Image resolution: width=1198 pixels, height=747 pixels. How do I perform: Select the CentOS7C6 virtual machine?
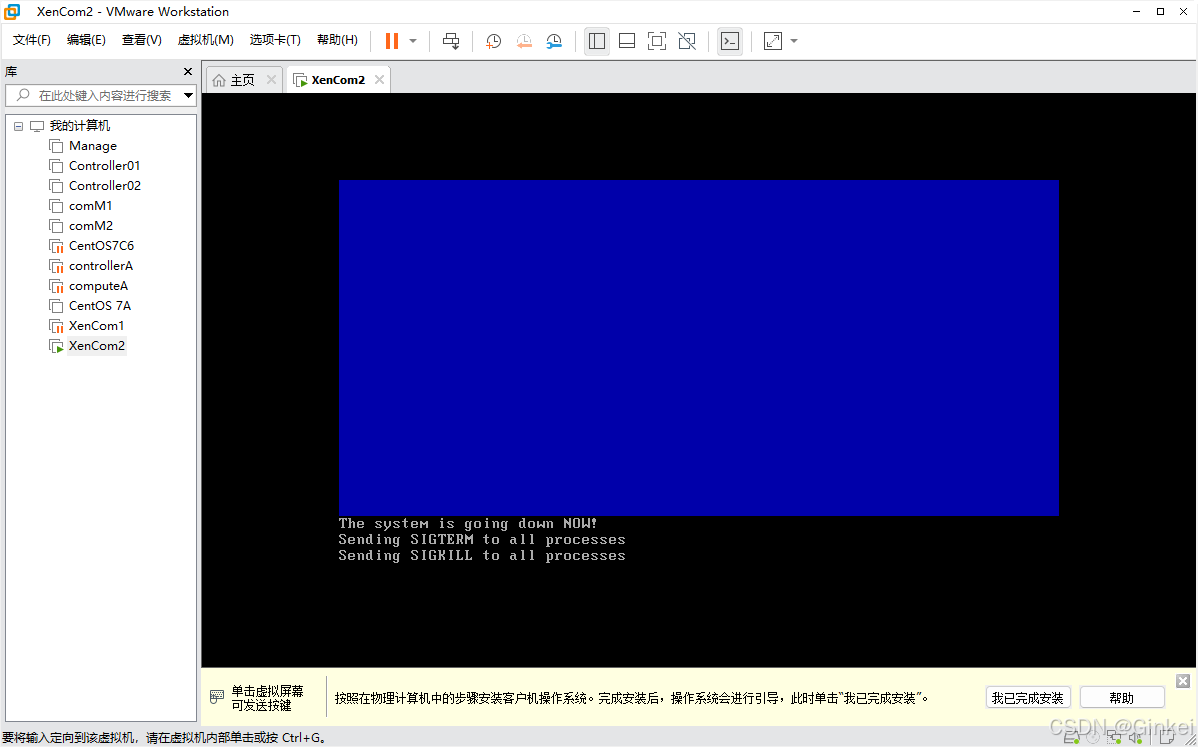(x=101, y=246)
